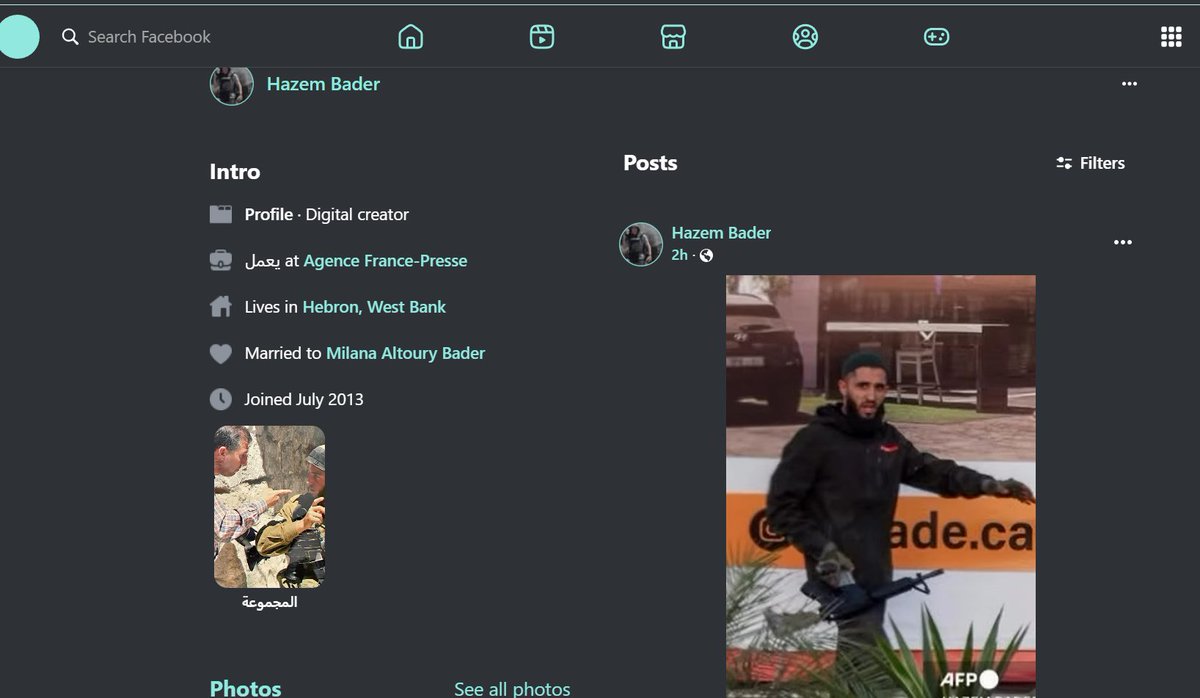This screenshot has height=698, width=1200.
Task: Click the heart relationship icon
Action: (x=221, y=353)
